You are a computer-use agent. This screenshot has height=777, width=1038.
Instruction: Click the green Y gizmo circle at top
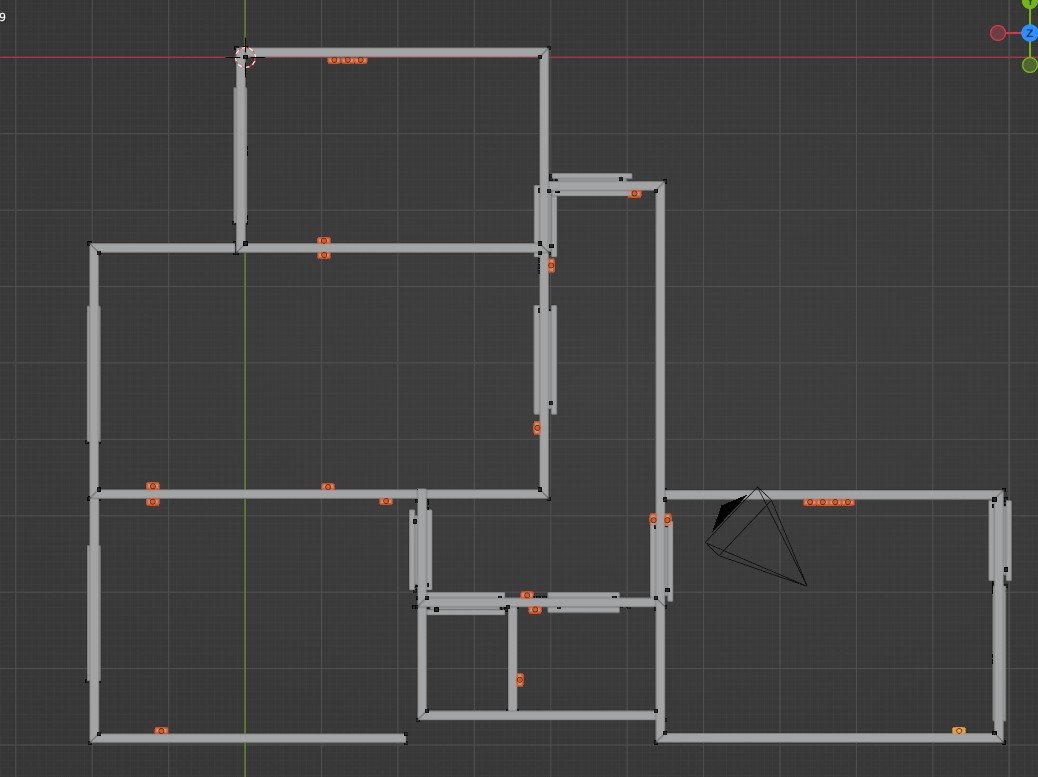[x=1029, y=3]
